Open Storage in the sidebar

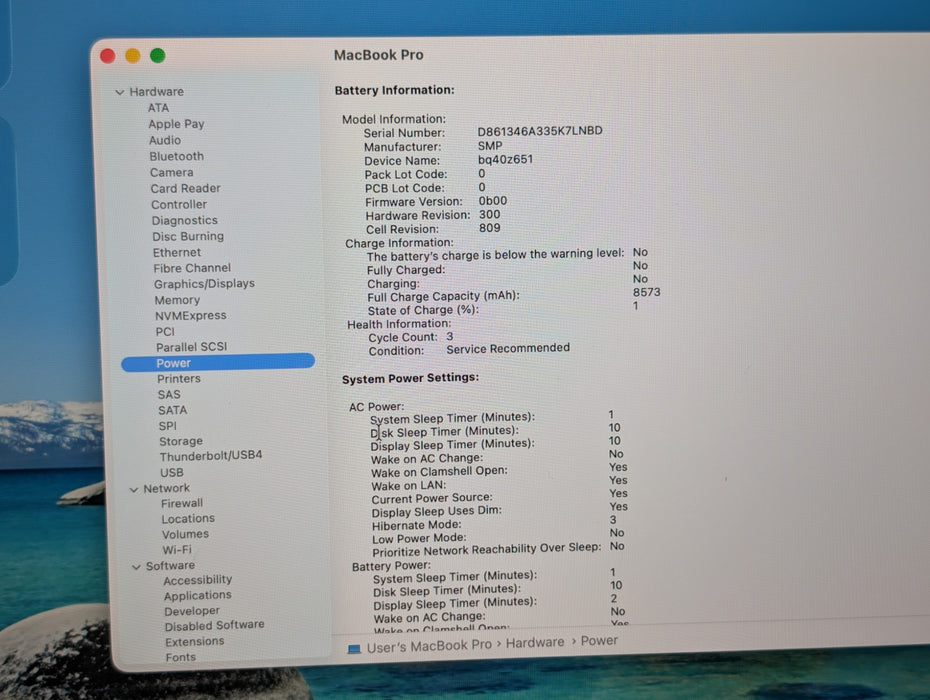click(181, 441)
